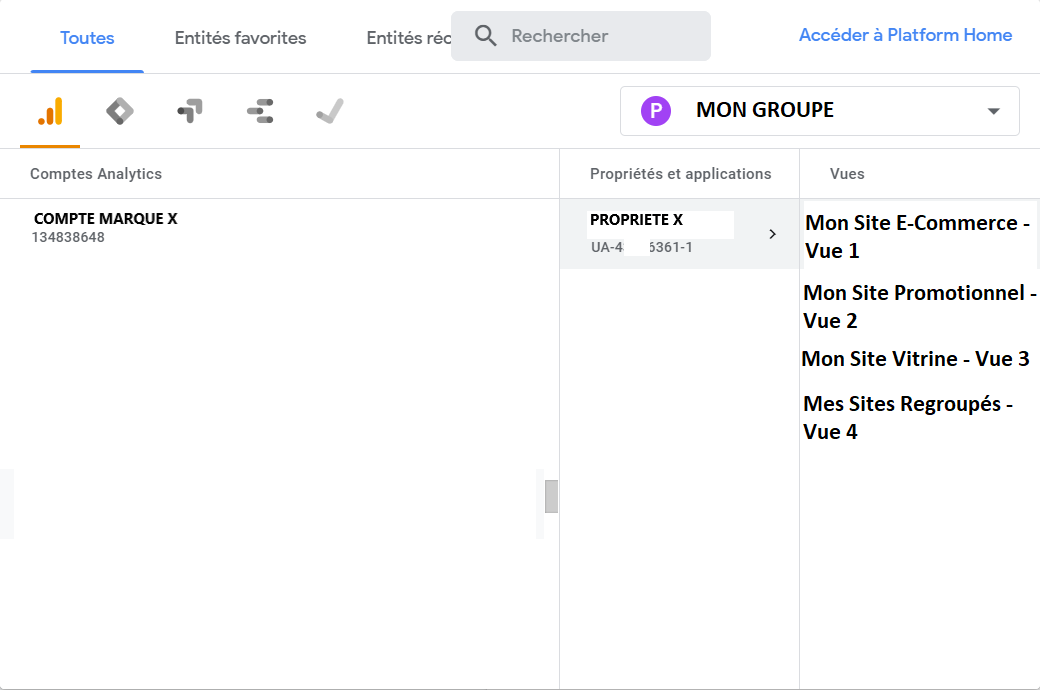Choose Mon Site Vitrine - Vue 3
1040x690 pixels.
pos(915,358)
